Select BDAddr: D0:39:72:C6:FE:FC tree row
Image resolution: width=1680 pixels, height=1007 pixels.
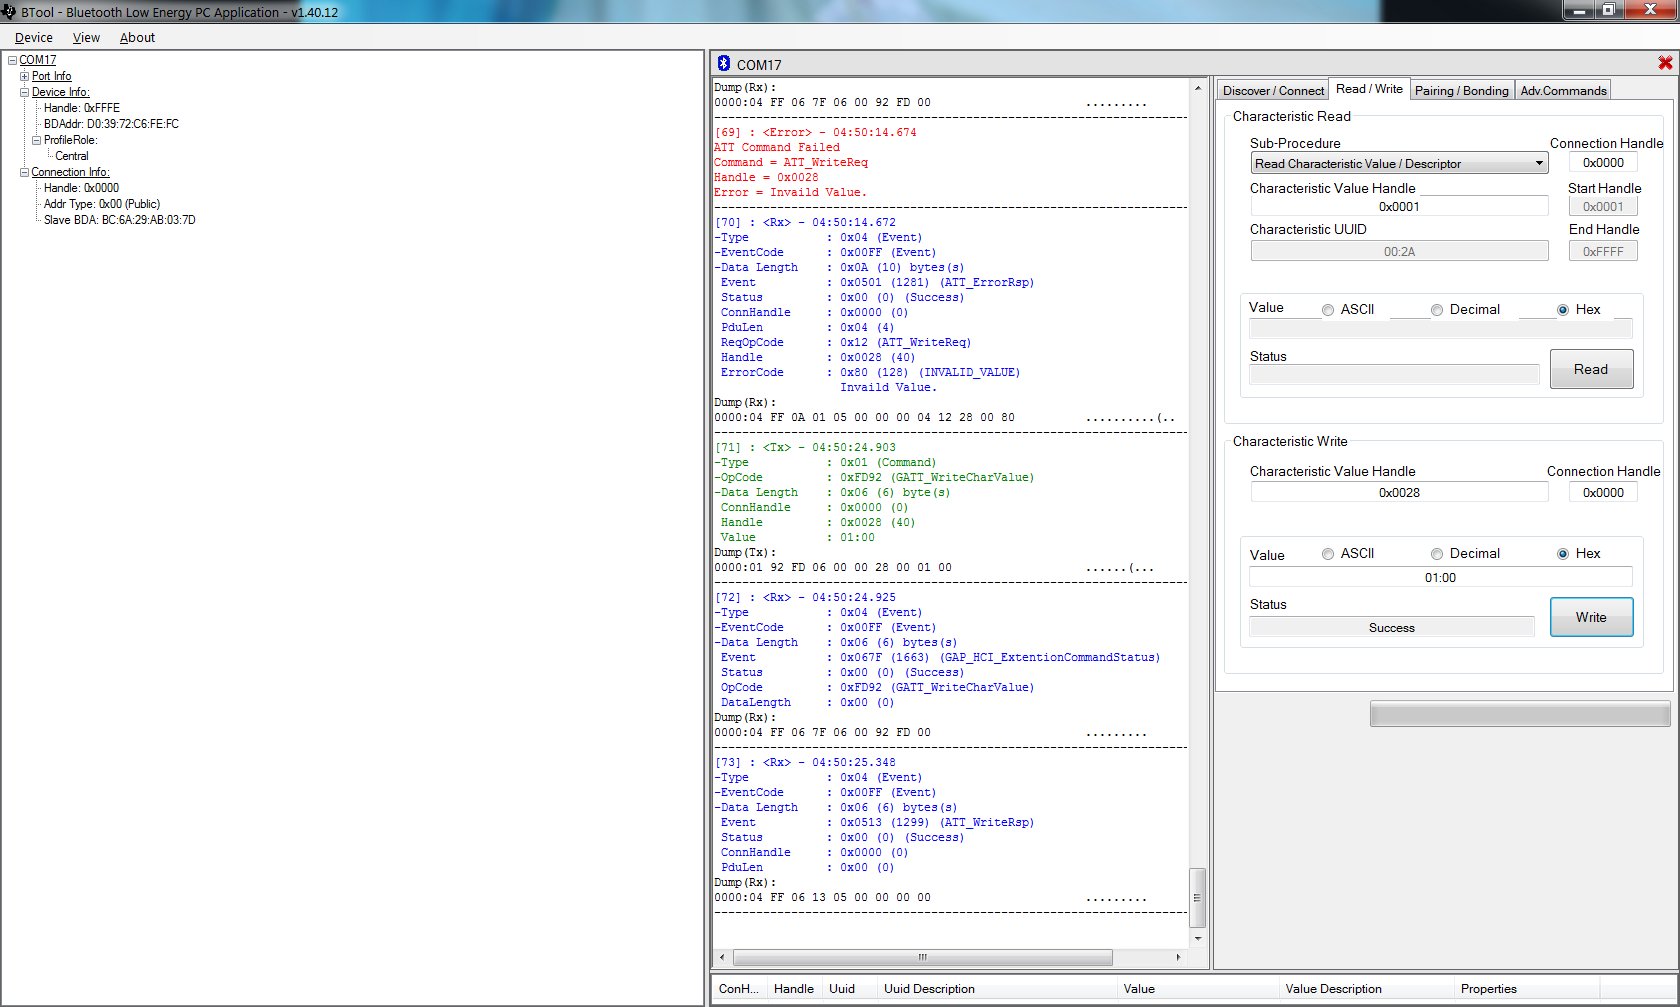(111, 124)
